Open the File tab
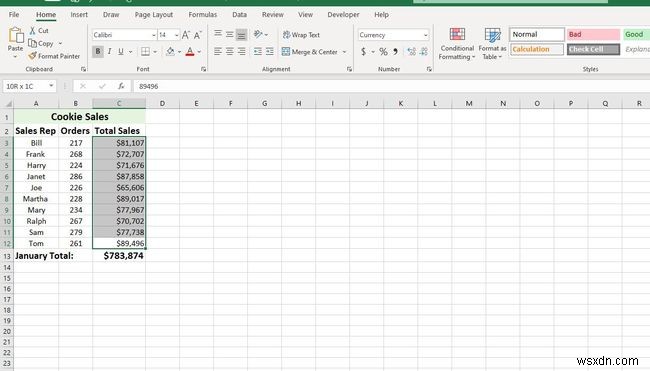Image resolution: width=650 pixels, height=371 pixels. coord(14,15)
